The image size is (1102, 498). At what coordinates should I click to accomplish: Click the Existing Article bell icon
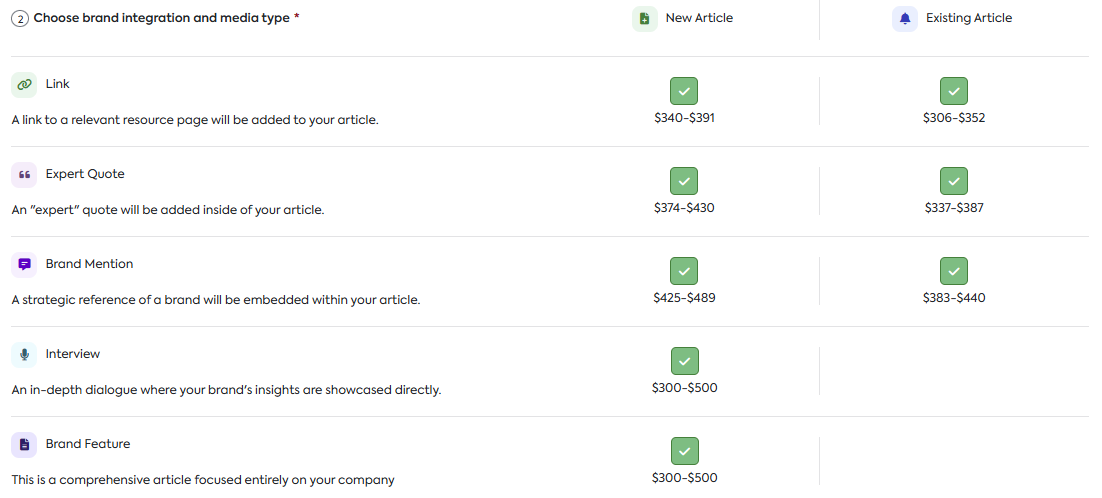[905, 19]
